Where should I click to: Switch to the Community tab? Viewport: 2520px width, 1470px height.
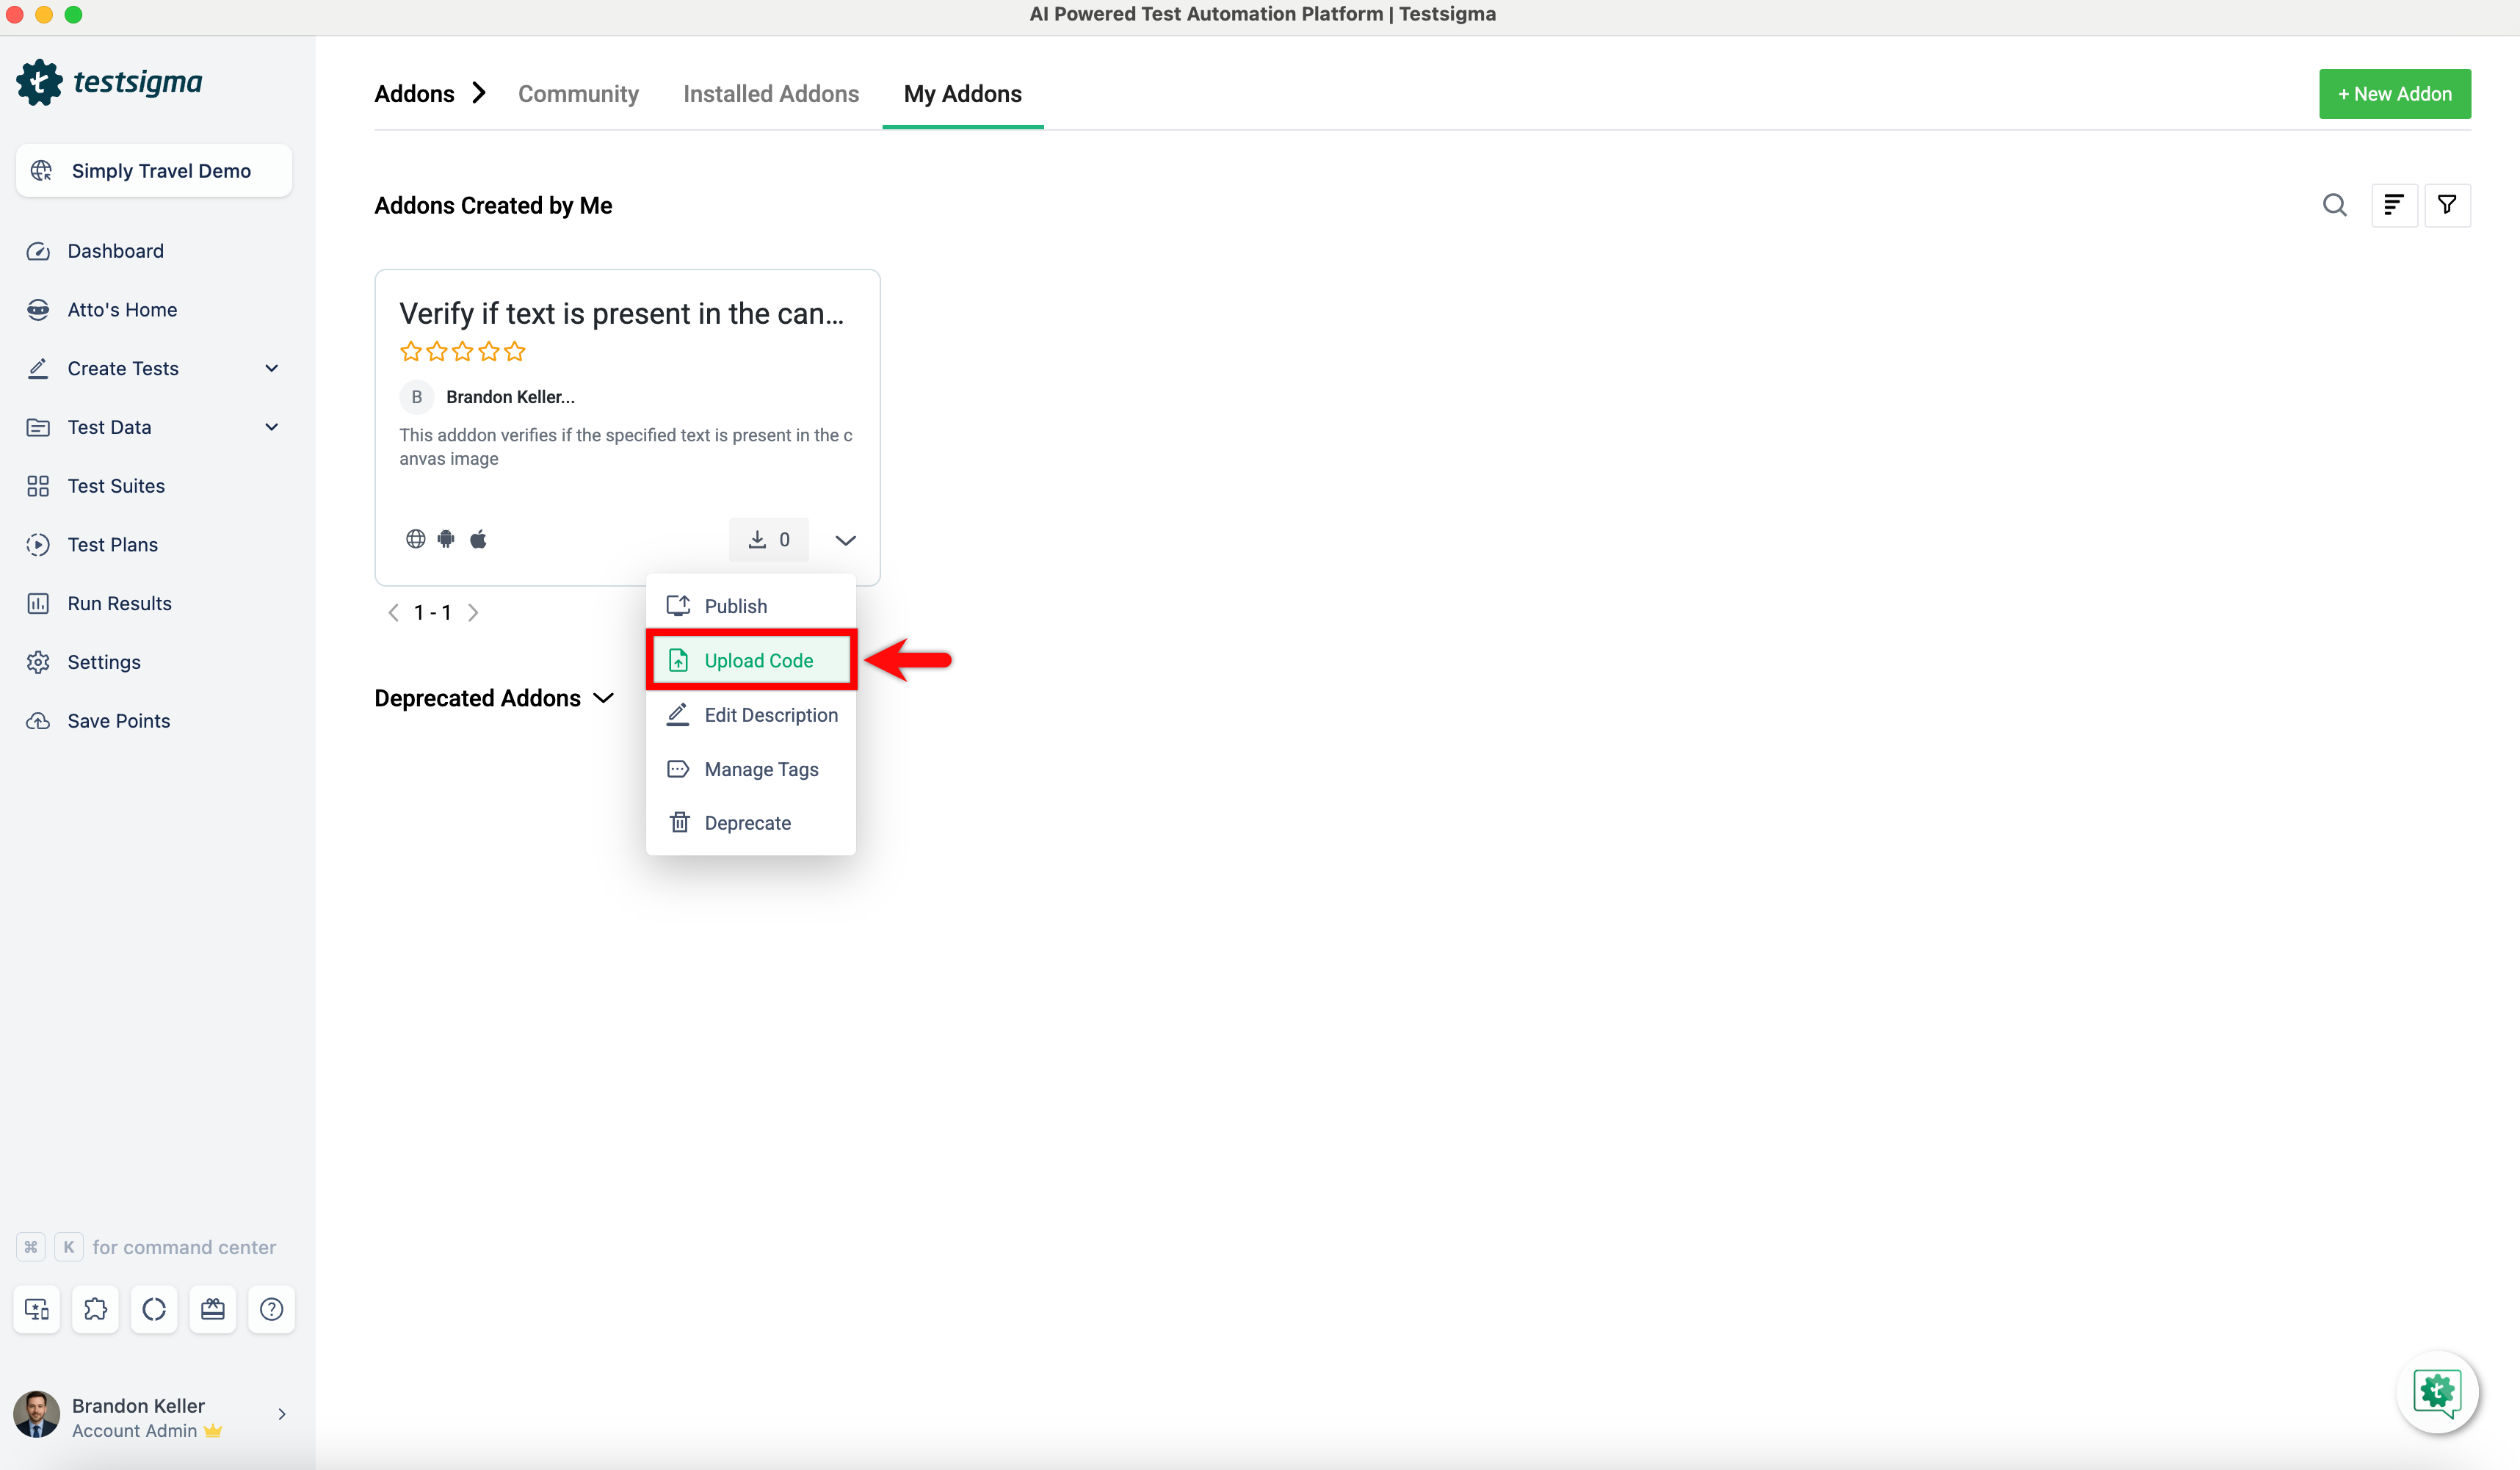pos(578,93)
